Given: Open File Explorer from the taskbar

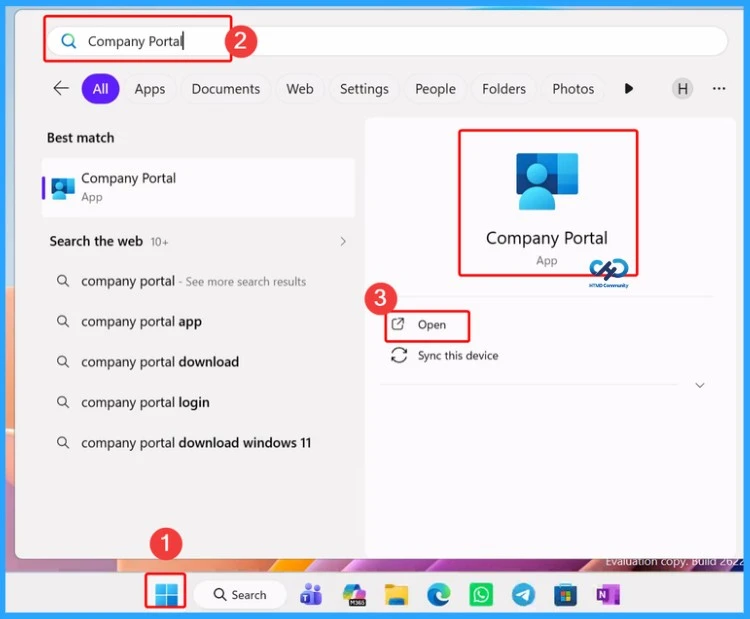Looking at the screenshot, I should 397,595.
